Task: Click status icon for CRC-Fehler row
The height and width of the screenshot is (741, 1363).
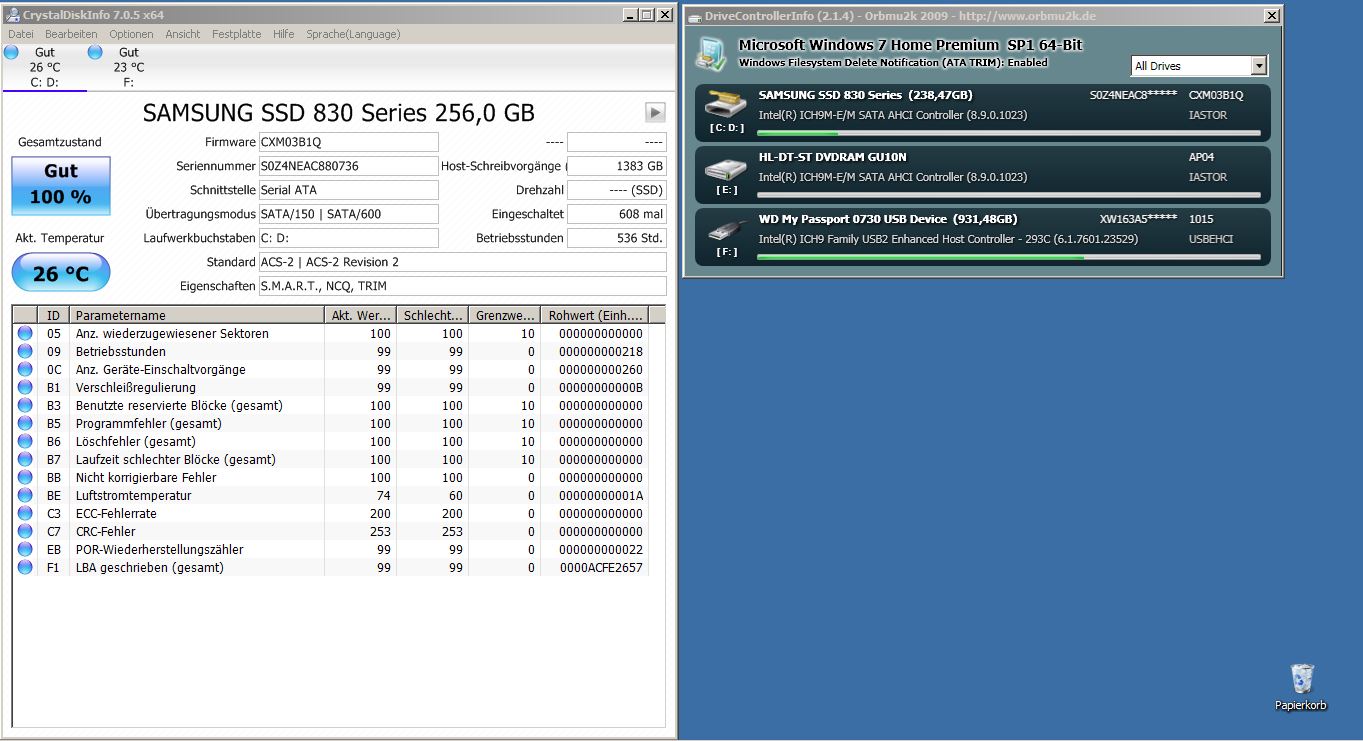Action: (25, 531)
